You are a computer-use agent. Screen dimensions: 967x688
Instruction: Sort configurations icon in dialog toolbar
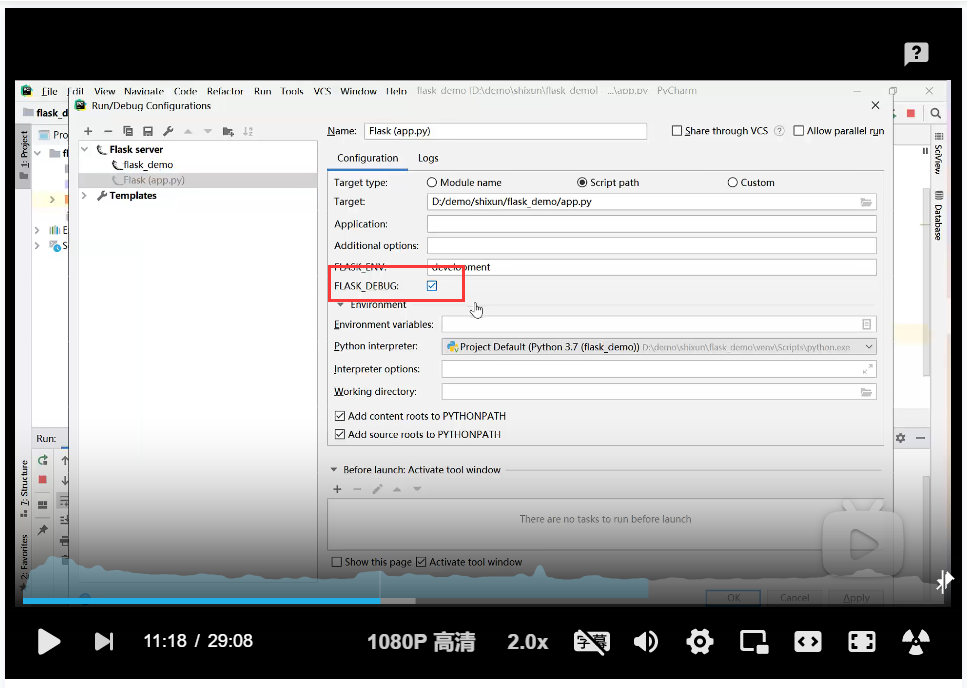click(x=248, y=131)
